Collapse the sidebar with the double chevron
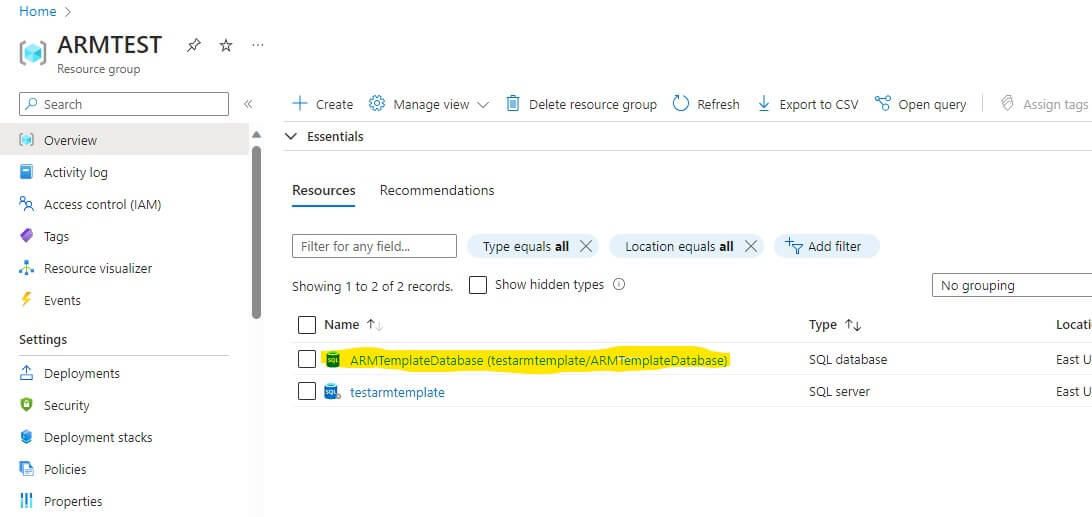Viewport: 1092px width, 517px height. tap(248, 104)
